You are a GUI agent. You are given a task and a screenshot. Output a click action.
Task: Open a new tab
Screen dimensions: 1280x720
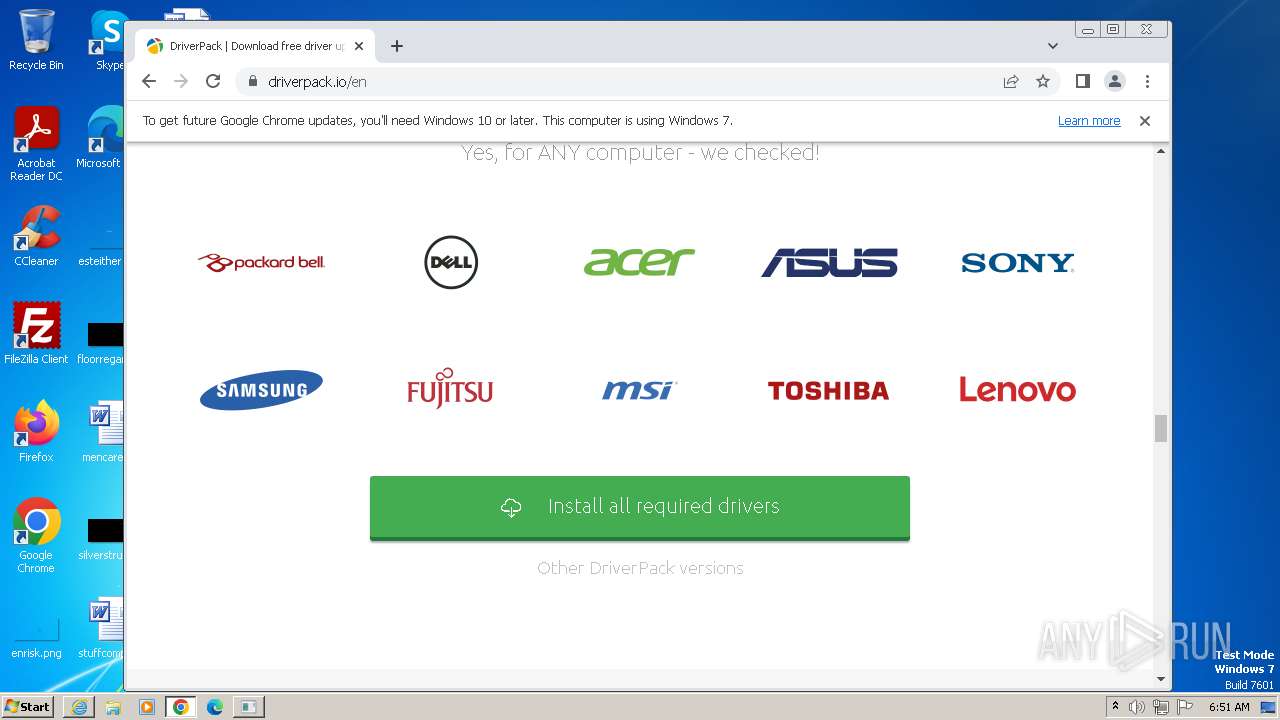point(397,46)
